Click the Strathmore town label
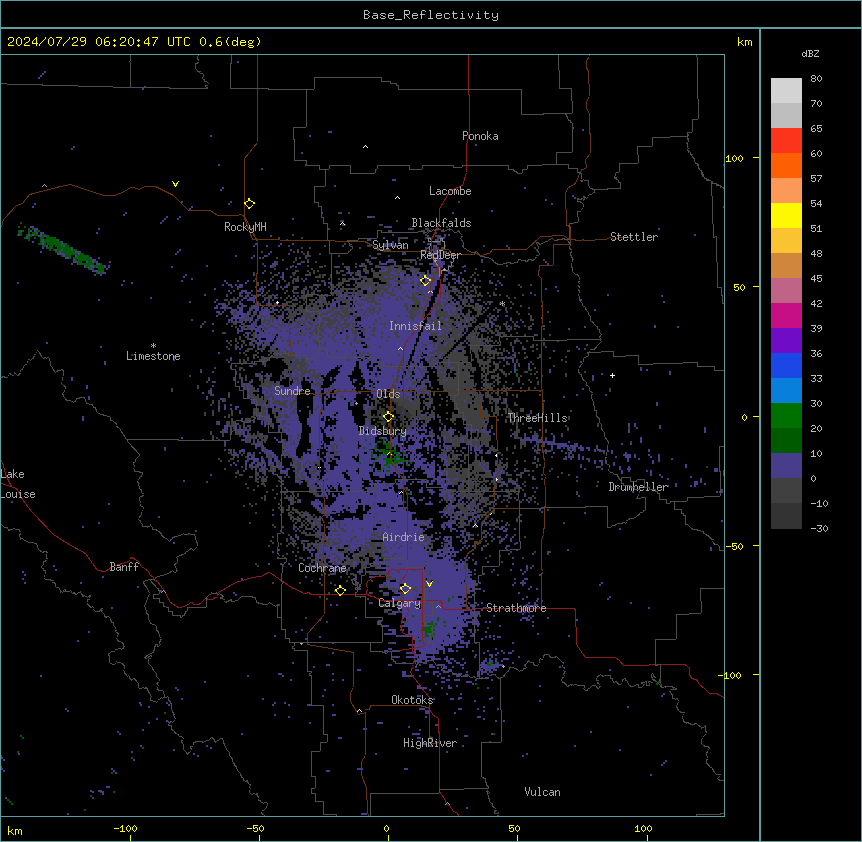This screenshot has width=862, height=842. point(516,608)
